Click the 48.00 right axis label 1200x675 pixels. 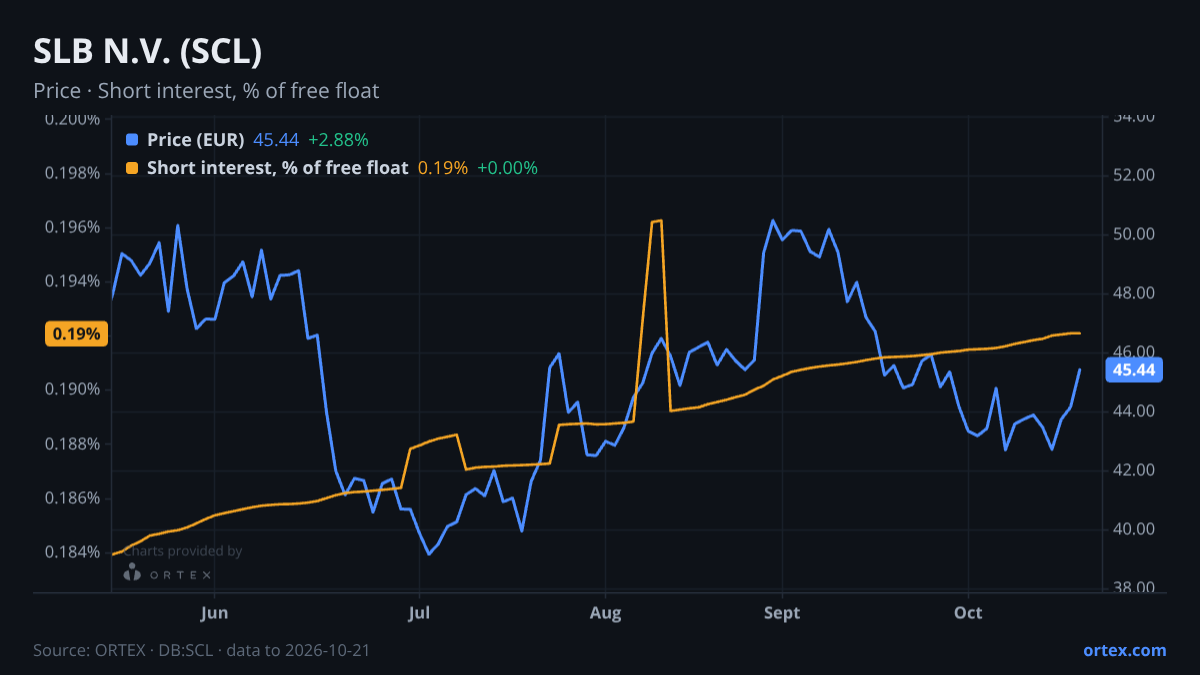pyautogui.click(x=1134, y=294)
